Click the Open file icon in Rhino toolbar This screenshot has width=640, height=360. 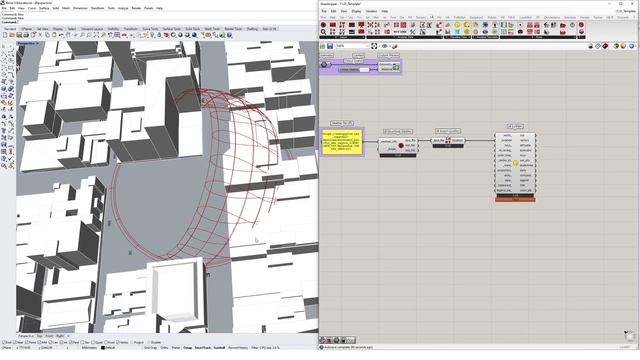point(12,35)
